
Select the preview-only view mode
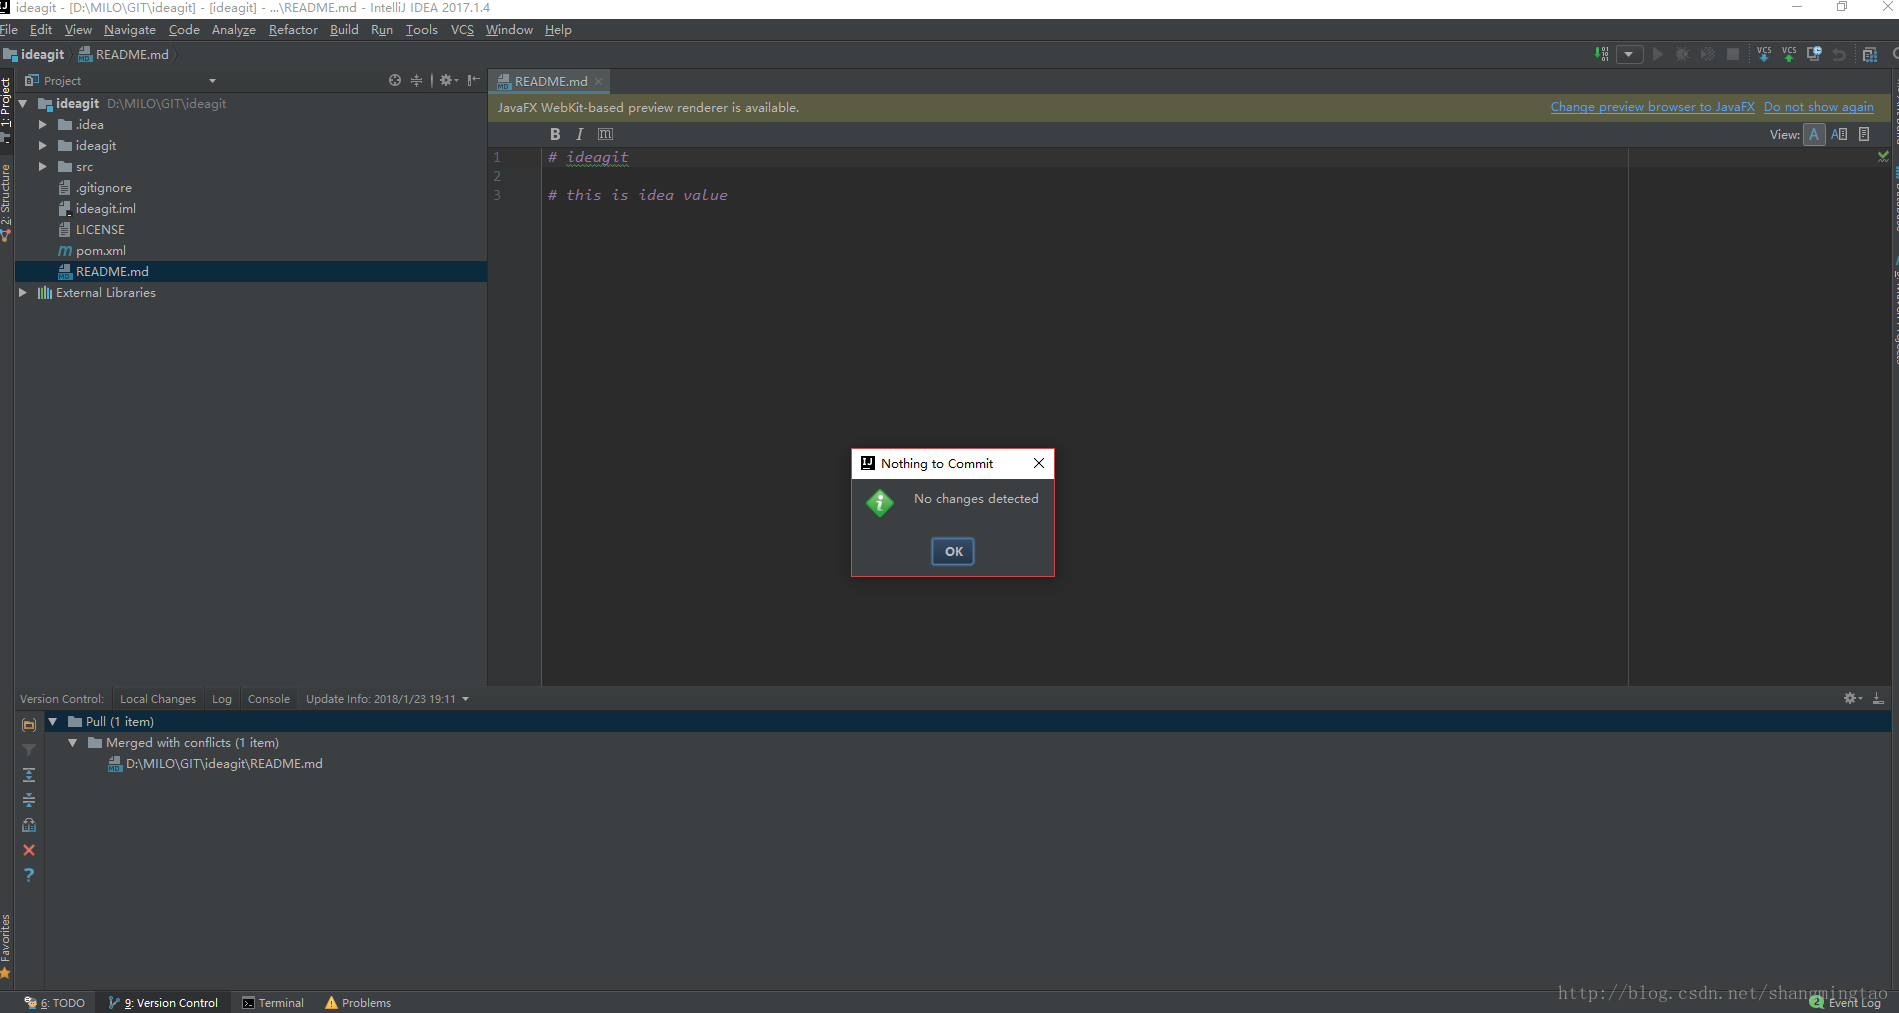click(x=1864, y=134)
